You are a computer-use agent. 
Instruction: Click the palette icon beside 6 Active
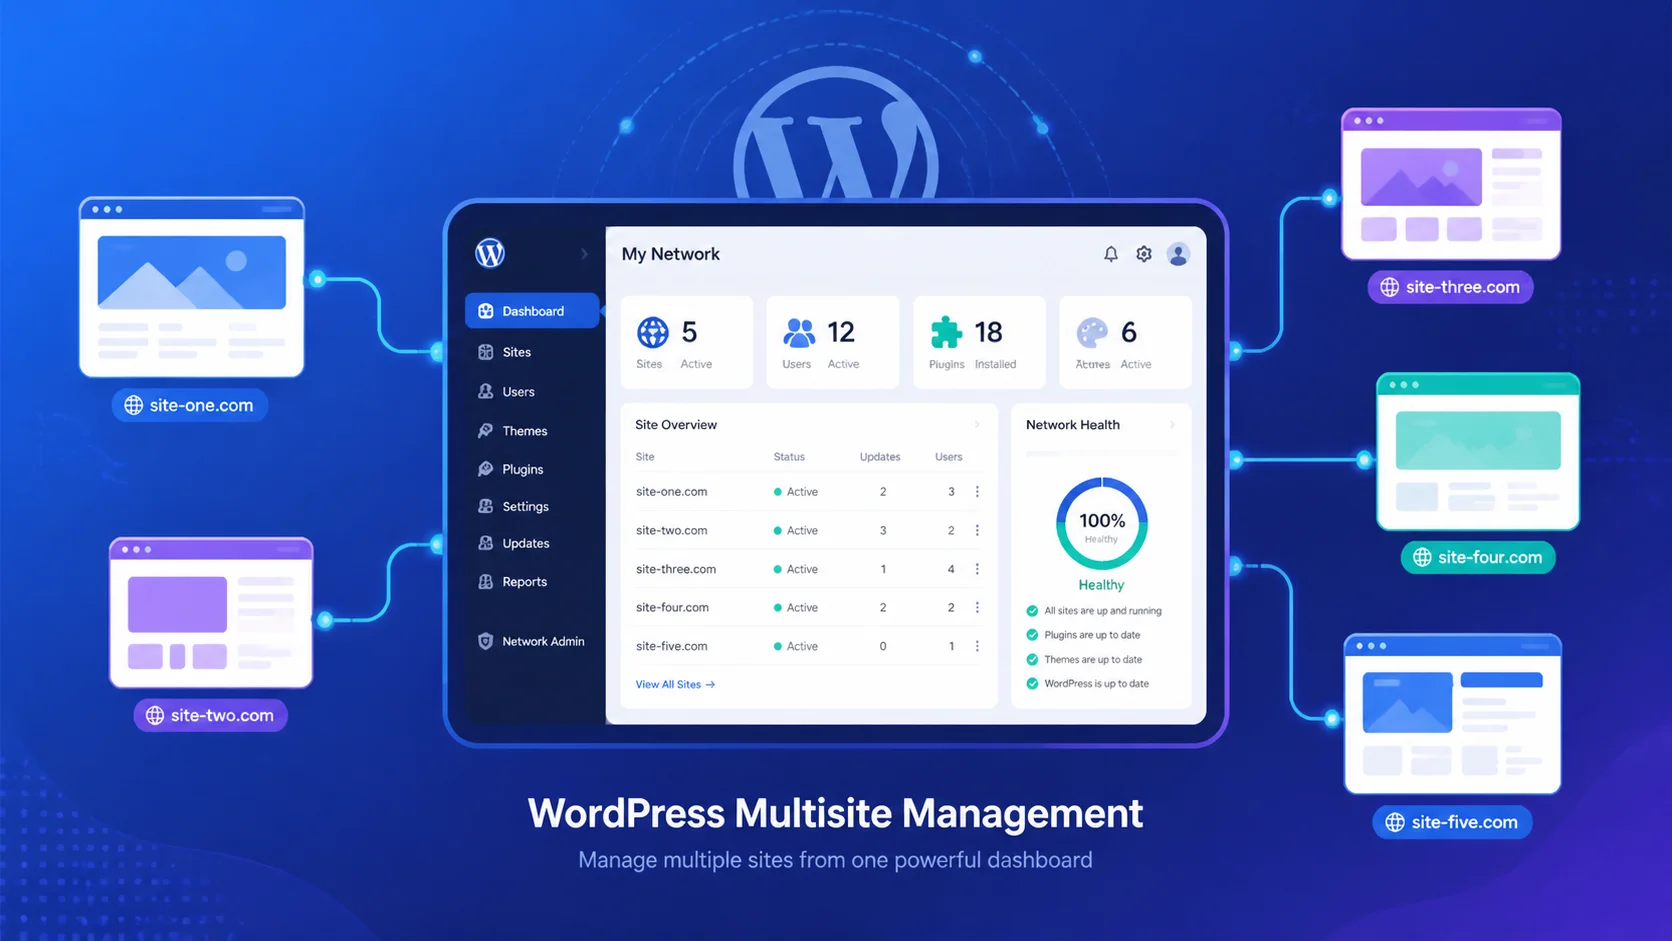pos(1092,332)
